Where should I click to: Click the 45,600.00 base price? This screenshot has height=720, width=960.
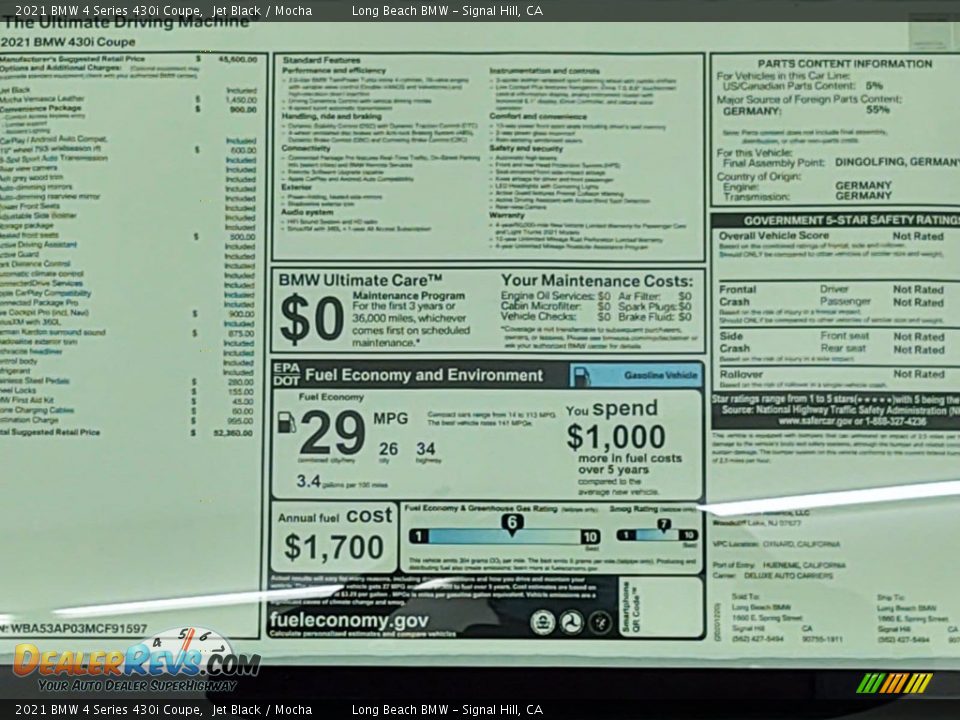tap(238, 59)
